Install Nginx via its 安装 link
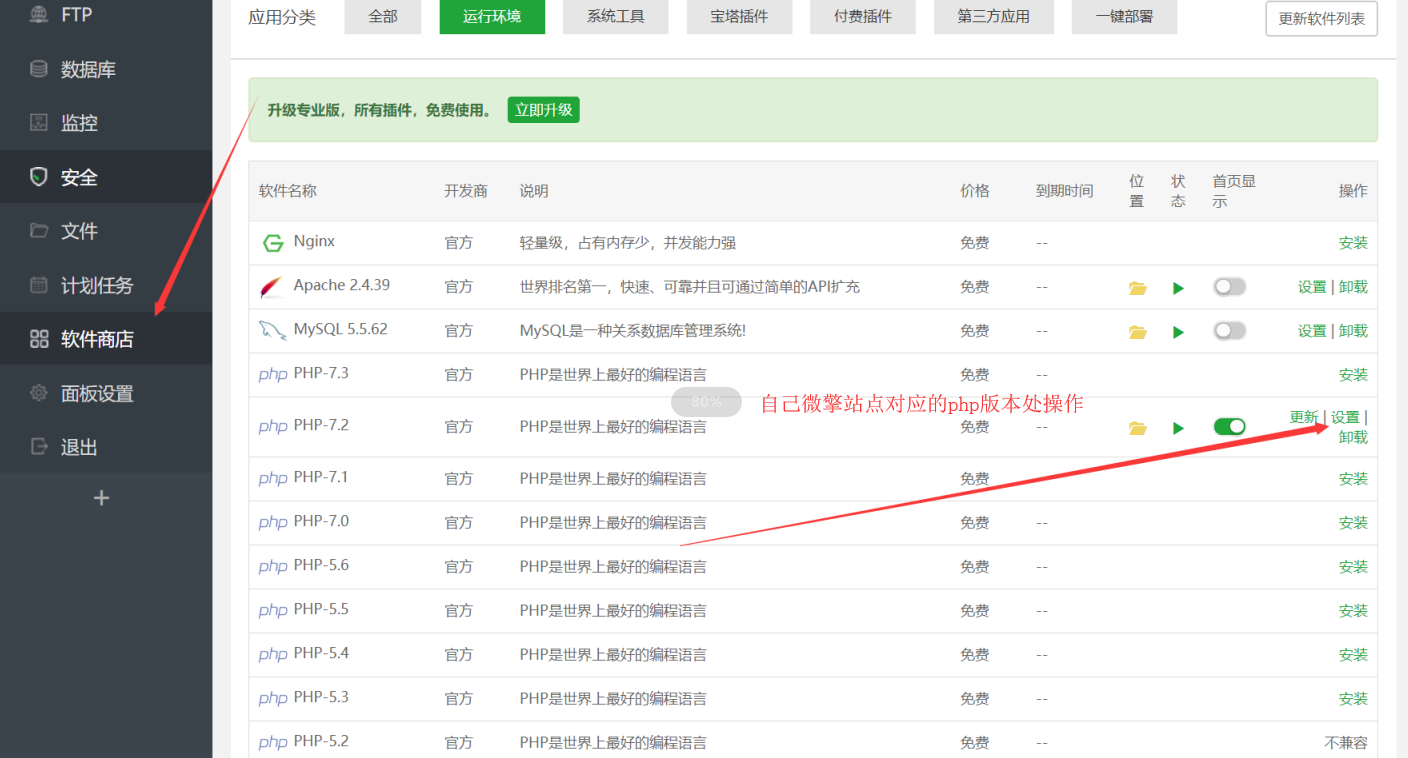The width and height of the screenshot is (1408, 758). pyautogui.click(x=1353, y=243)
